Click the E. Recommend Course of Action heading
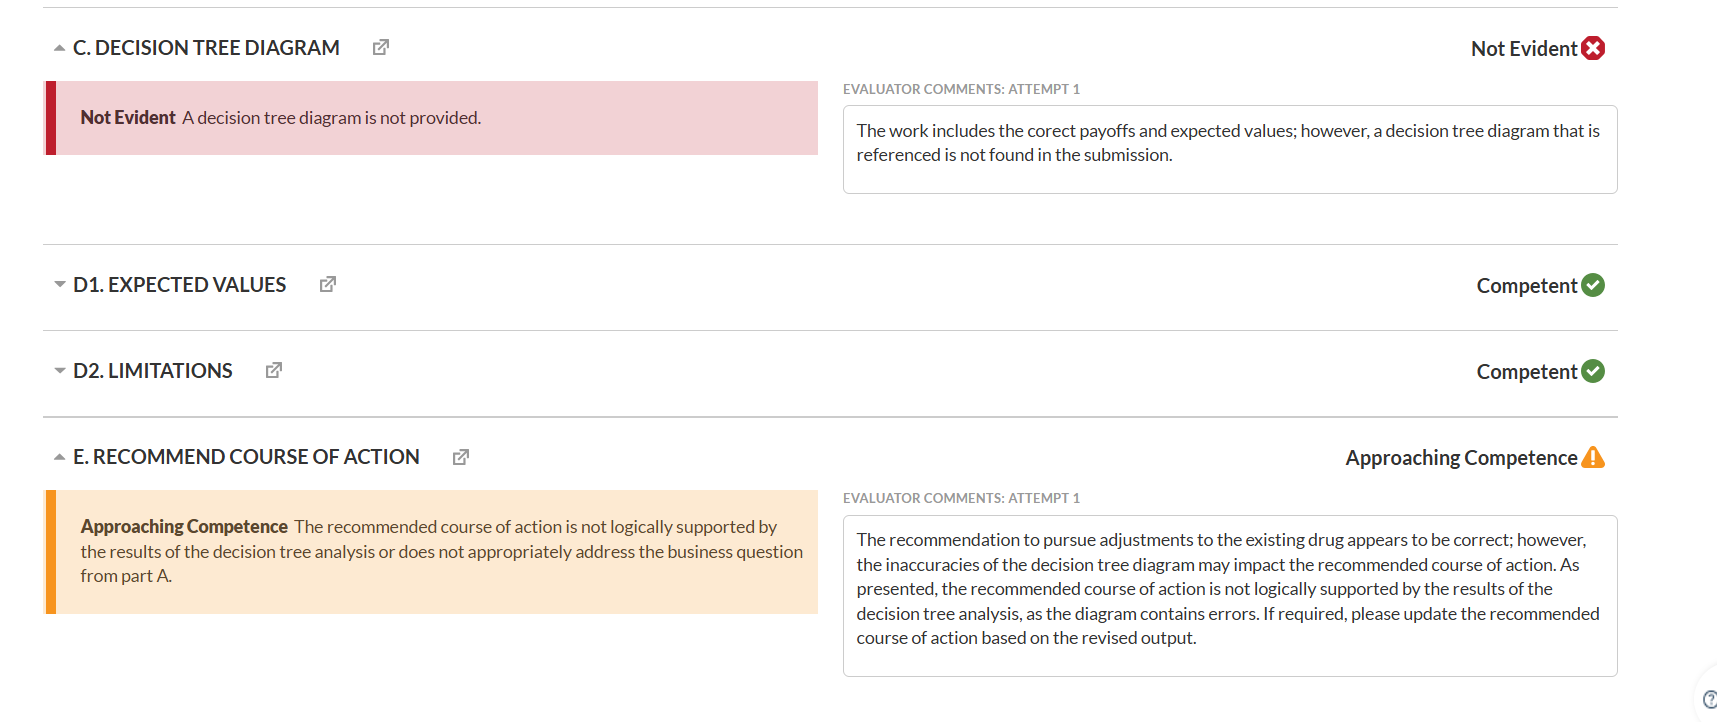Image resolution: width=1717 pixels, height=722 pixels. point(246,457)
